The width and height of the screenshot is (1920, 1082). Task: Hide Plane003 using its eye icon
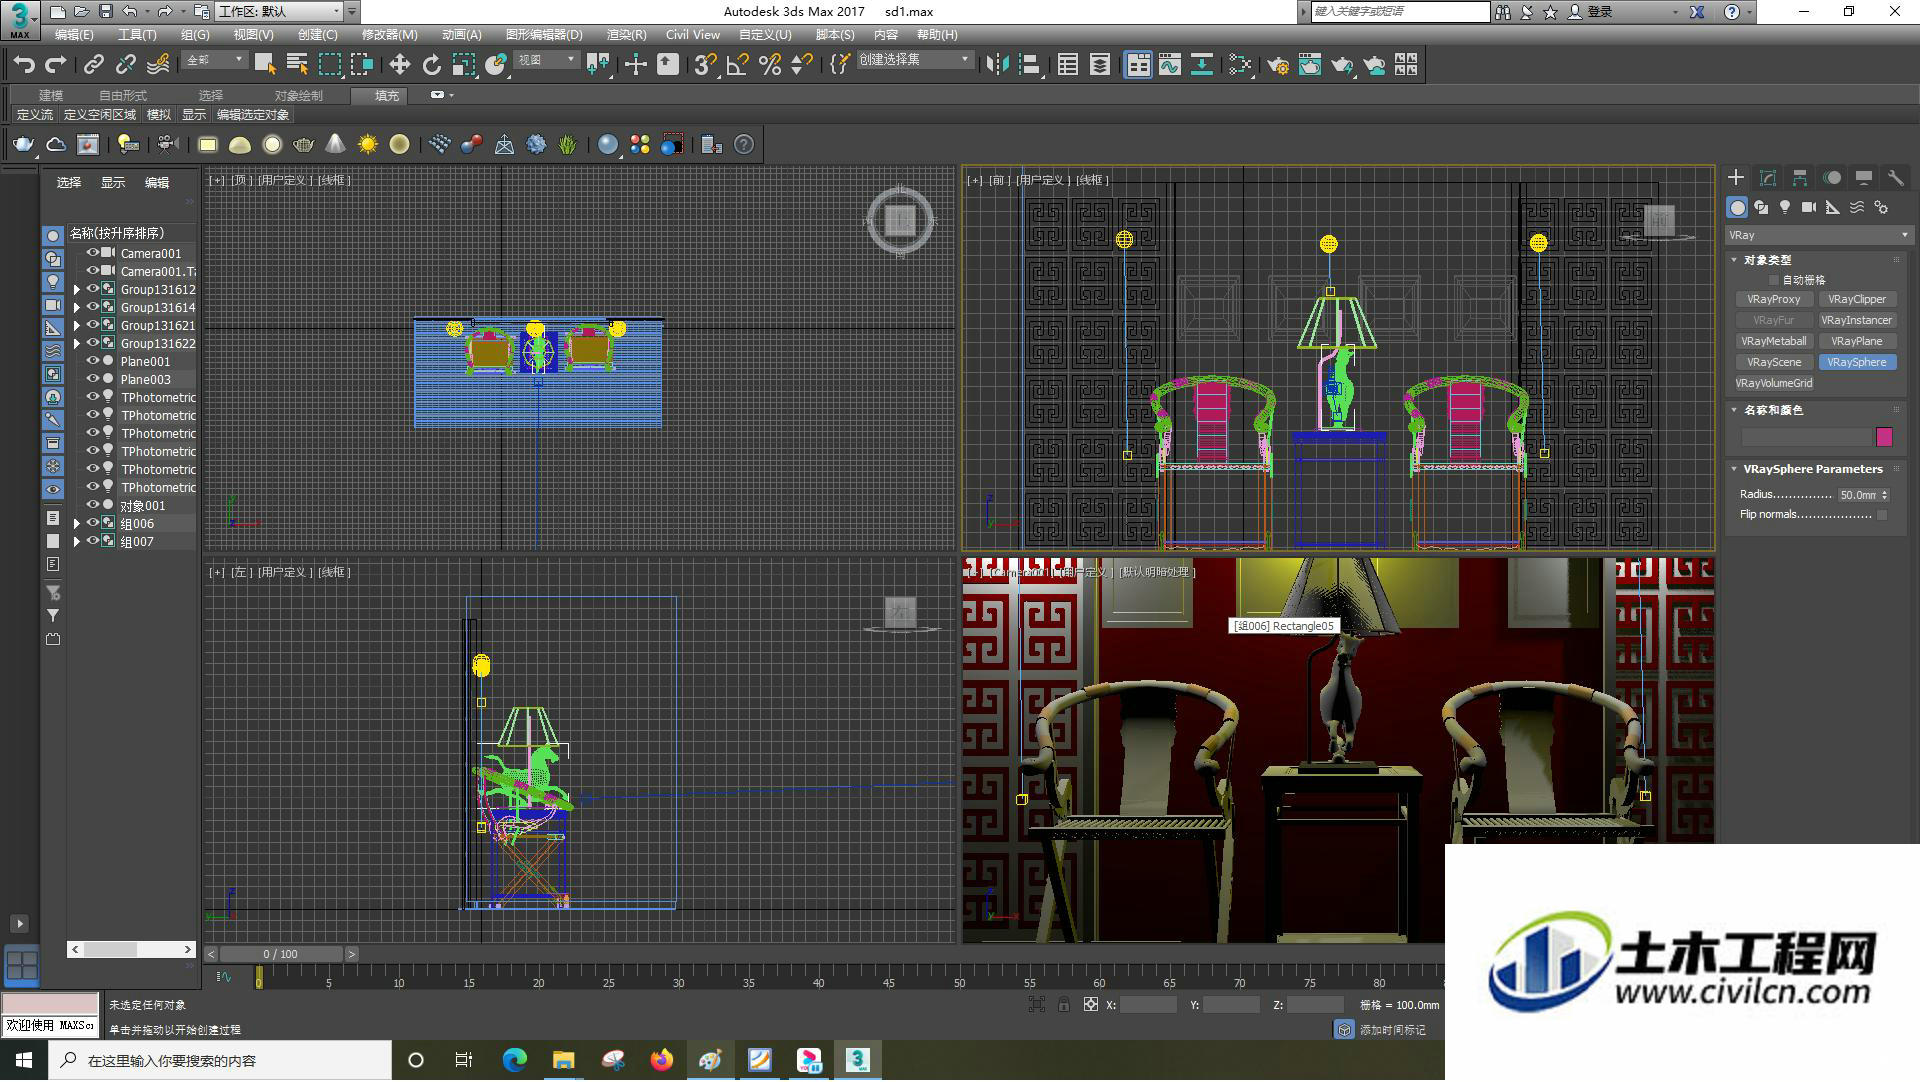pos(92,379)
